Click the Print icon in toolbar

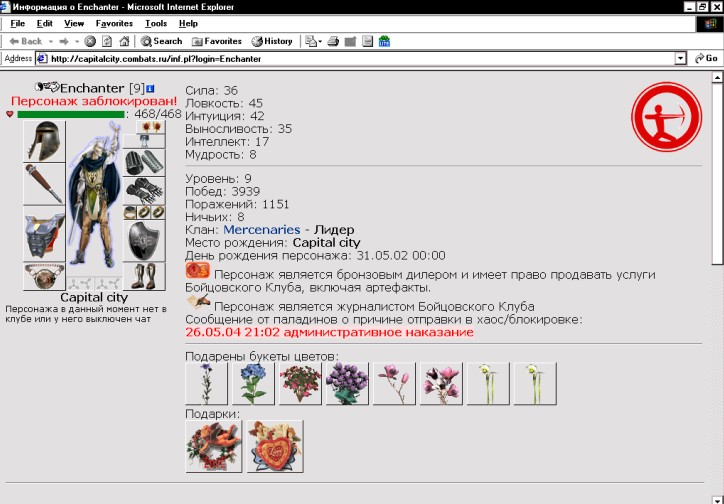pos(333,42)
